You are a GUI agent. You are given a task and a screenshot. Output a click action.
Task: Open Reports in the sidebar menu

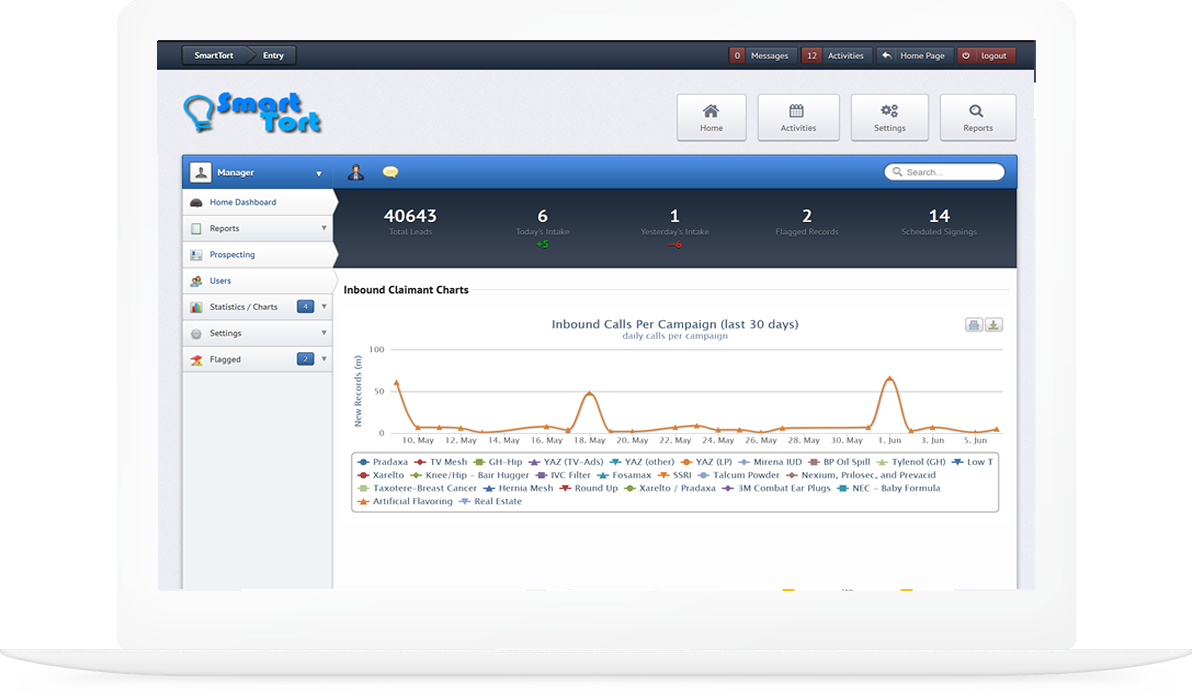258,228
